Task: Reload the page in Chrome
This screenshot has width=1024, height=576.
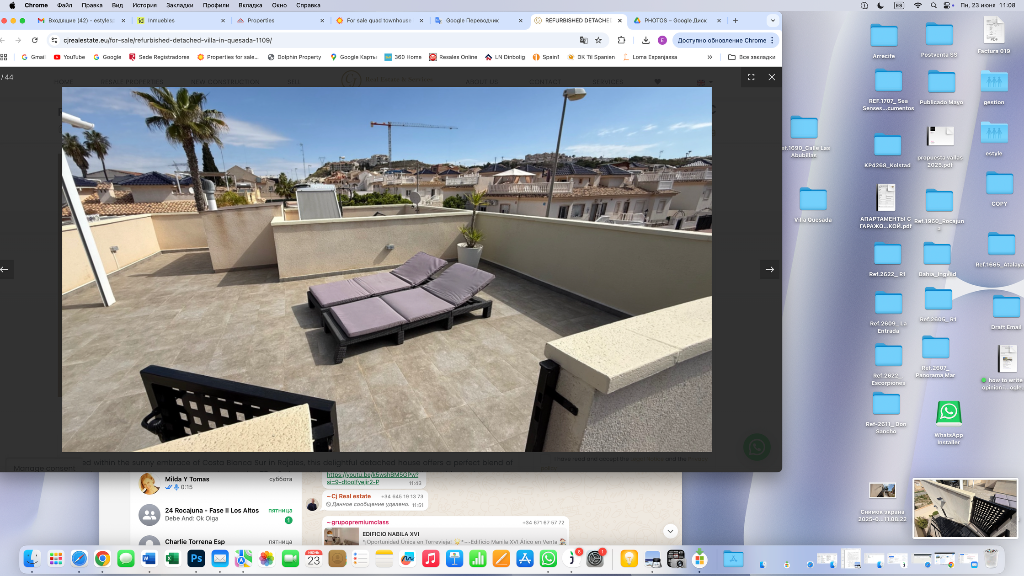Action: tap(33, 40)
